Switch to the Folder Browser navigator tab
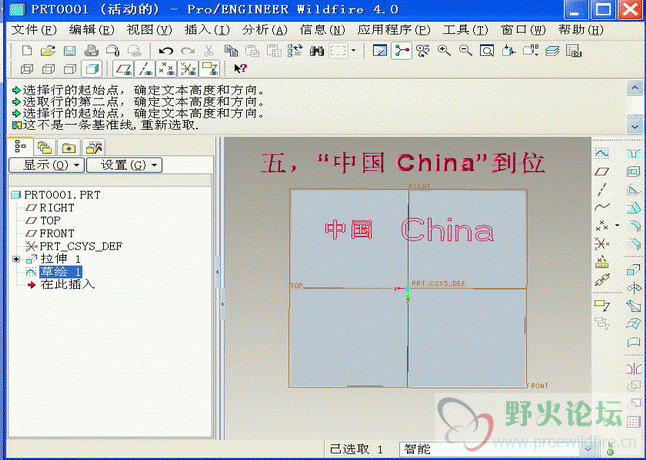Image resolution: width=646 pixels, height=460 pixels. [x=44, y=147]
